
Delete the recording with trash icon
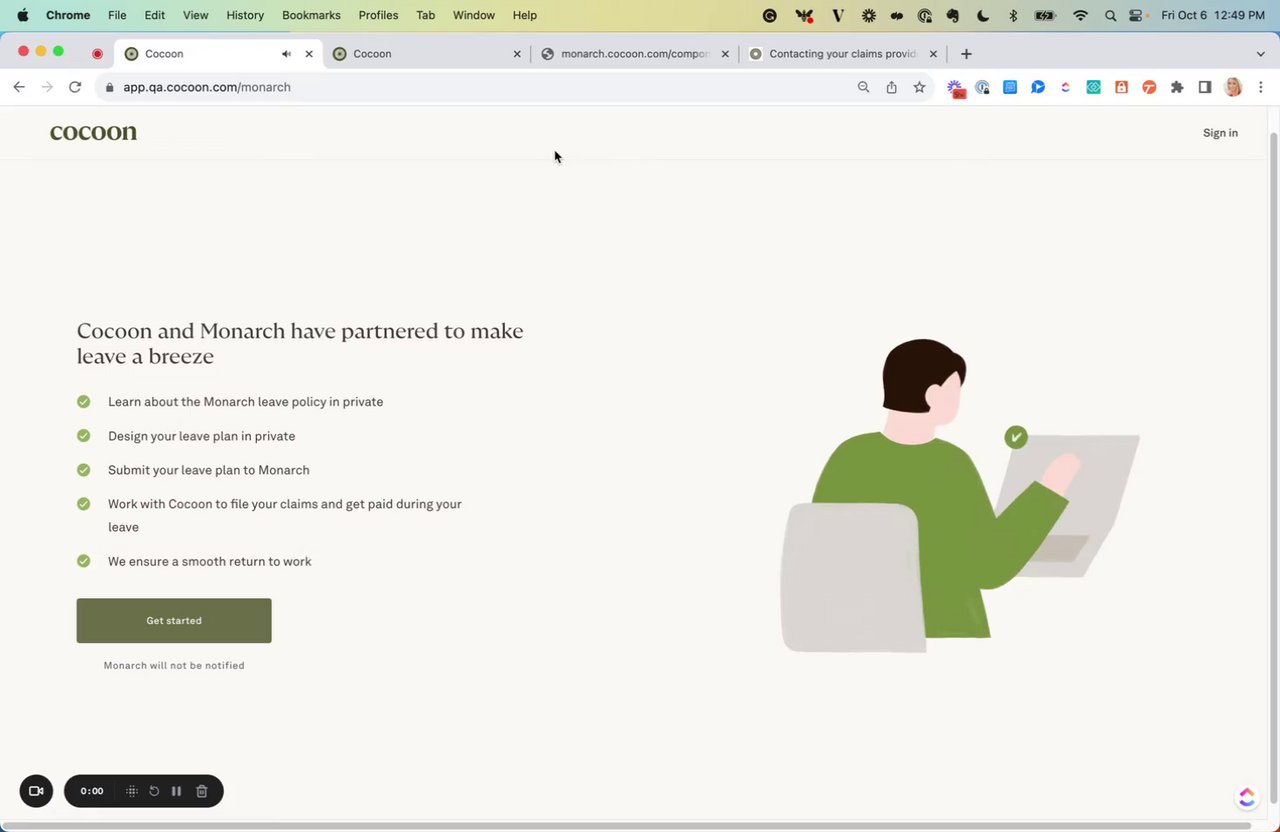(201, 791)
